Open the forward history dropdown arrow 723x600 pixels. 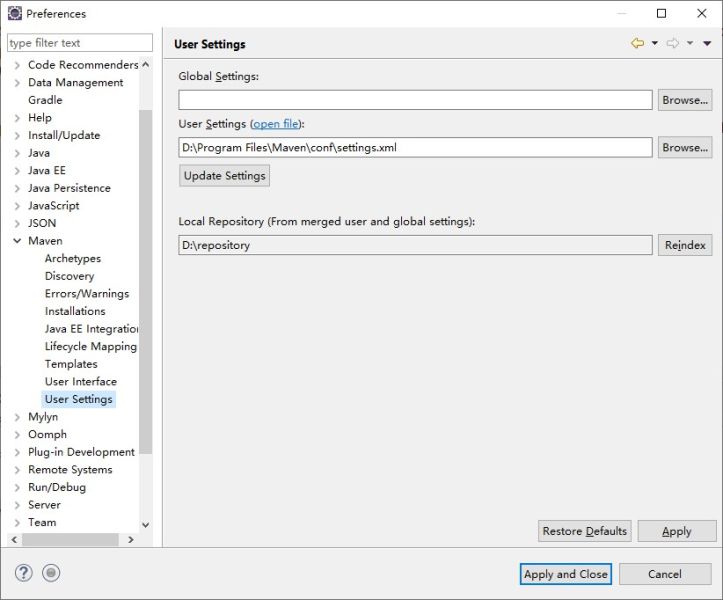(690, 43)
